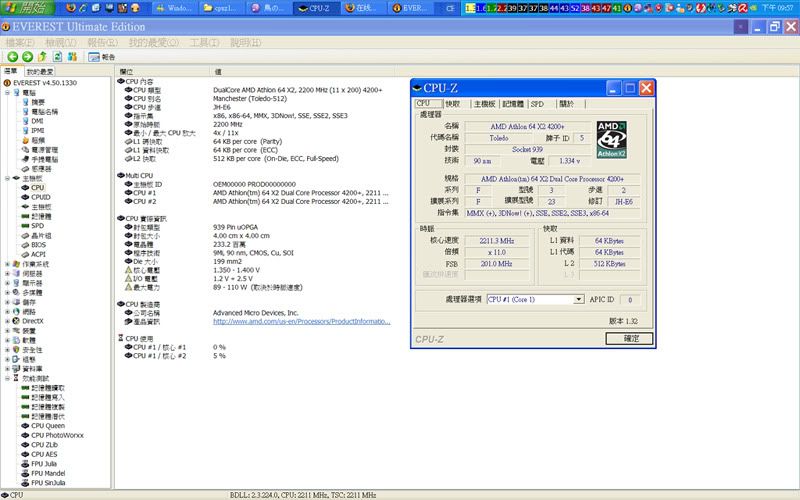Image resolution: width=800 pixels, height=500 pixels.
Task: Select FPU Julia benchmark in tree
Action: (45, 462)
